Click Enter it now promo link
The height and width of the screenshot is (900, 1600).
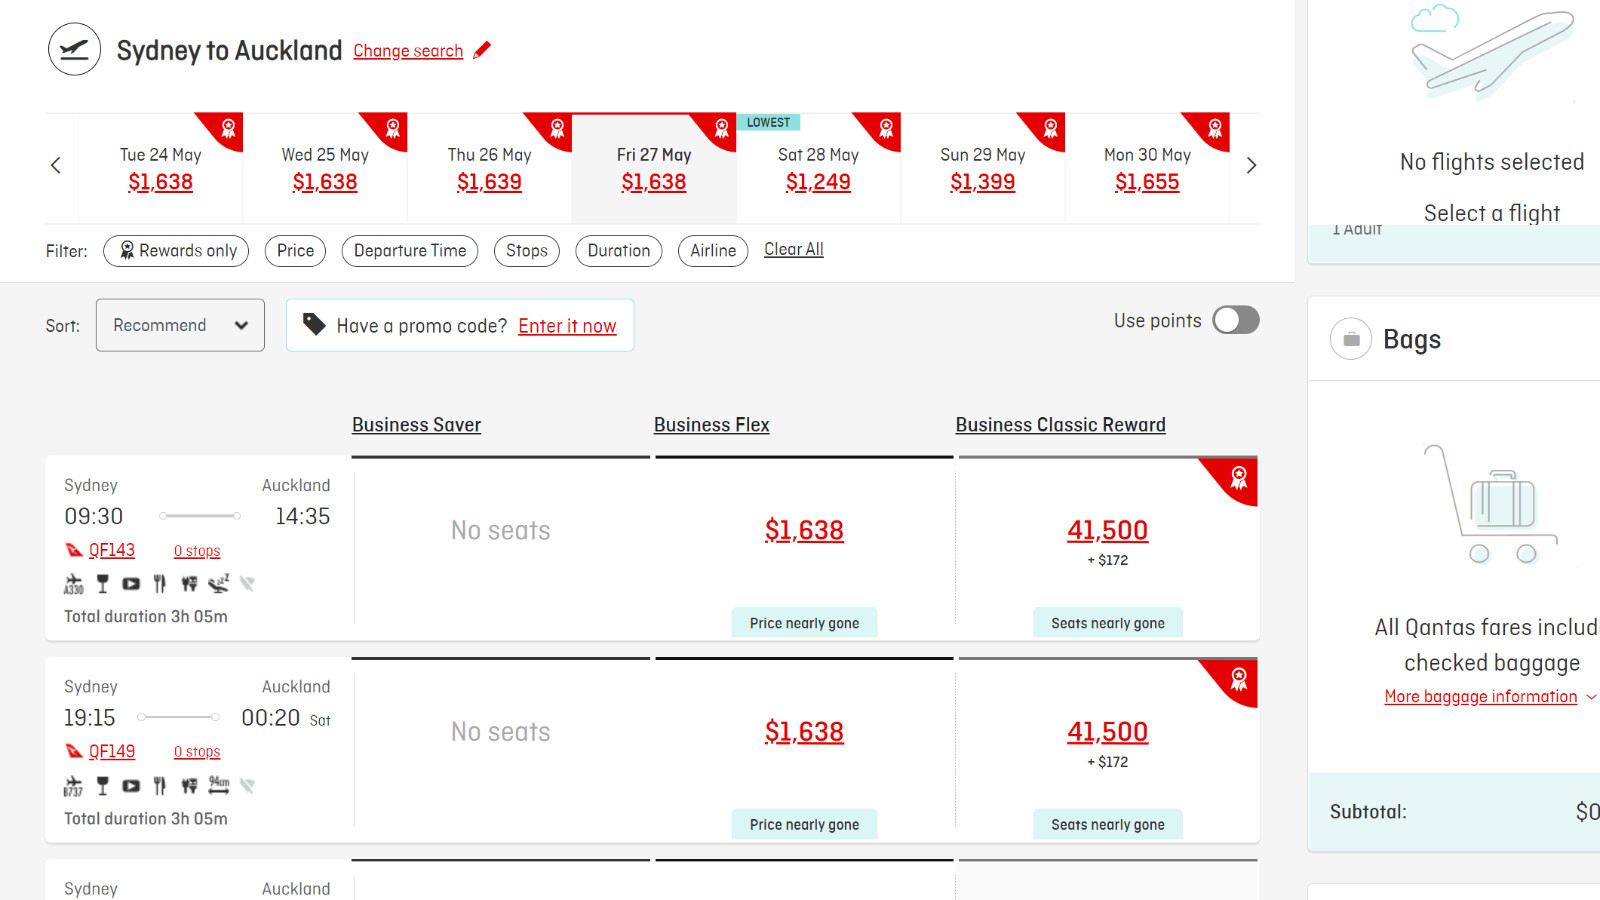(567, 326)
